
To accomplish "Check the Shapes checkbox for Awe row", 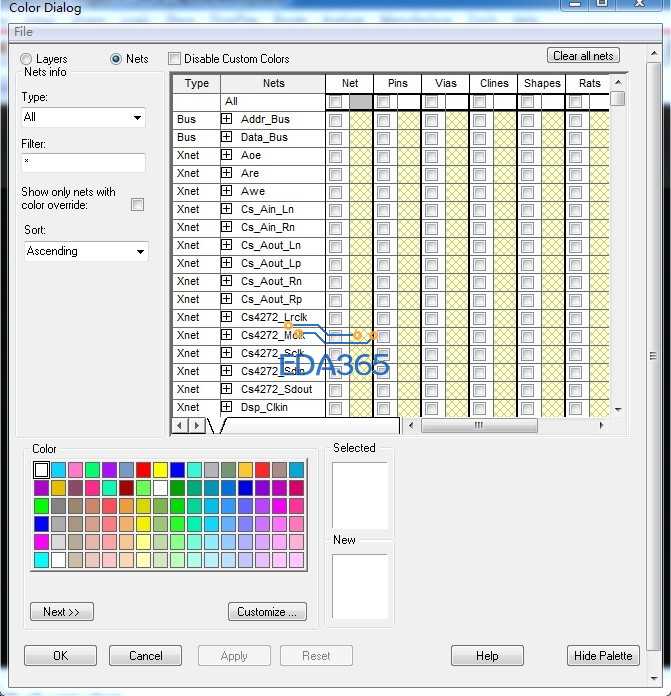I will (527, 192).
